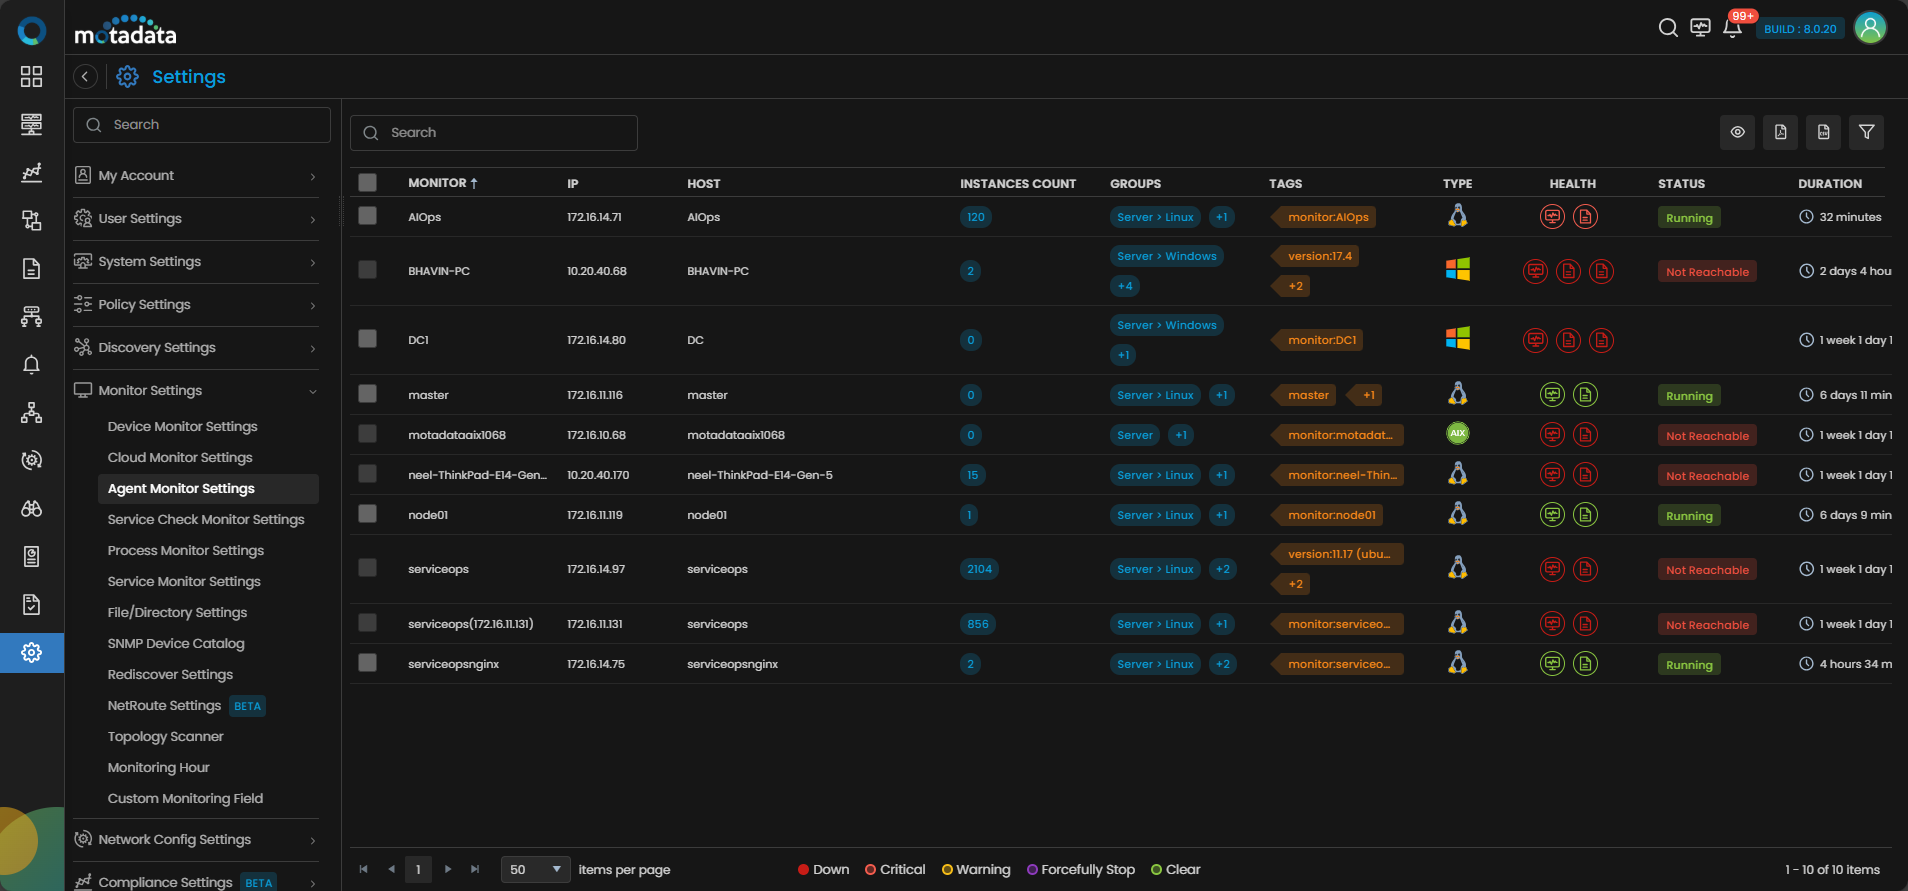Click the red Down legend dot
The image size is (1908, 891).
(803, 870)
